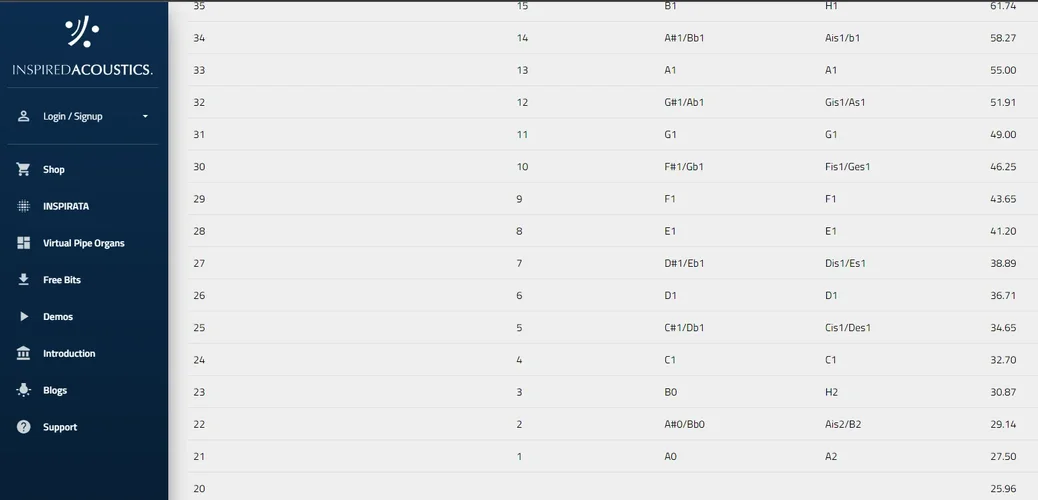This screenshot has height=500, width=1038.
Task: Go to Virtual Pipe Organs page
Action: point(84,244)
